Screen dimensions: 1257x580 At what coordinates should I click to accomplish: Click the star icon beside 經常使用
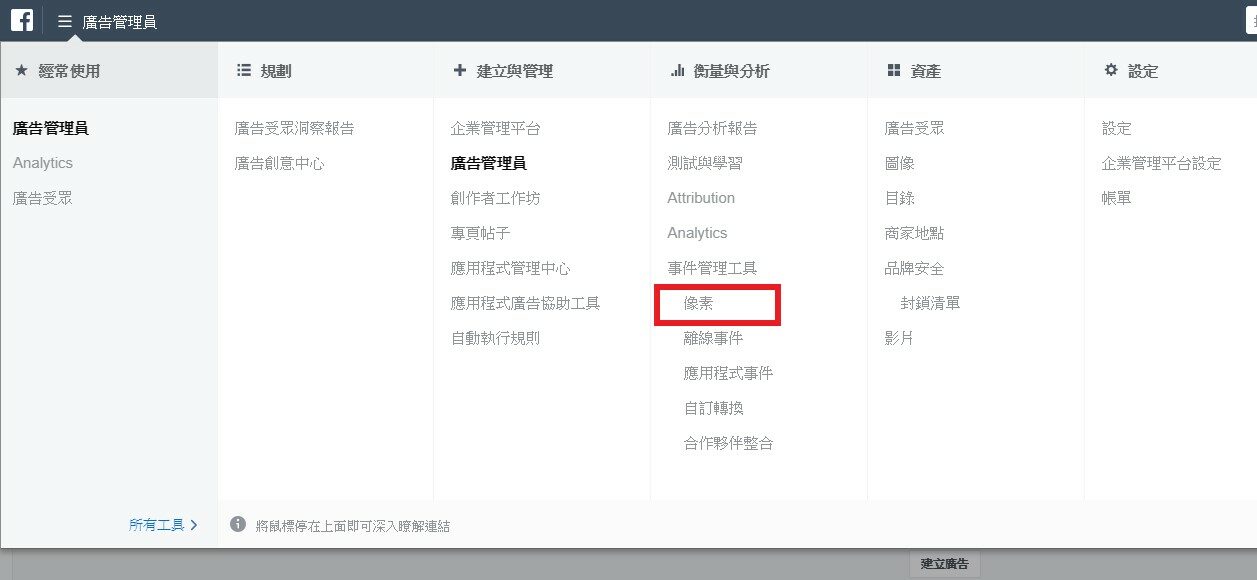pos(21,71)
